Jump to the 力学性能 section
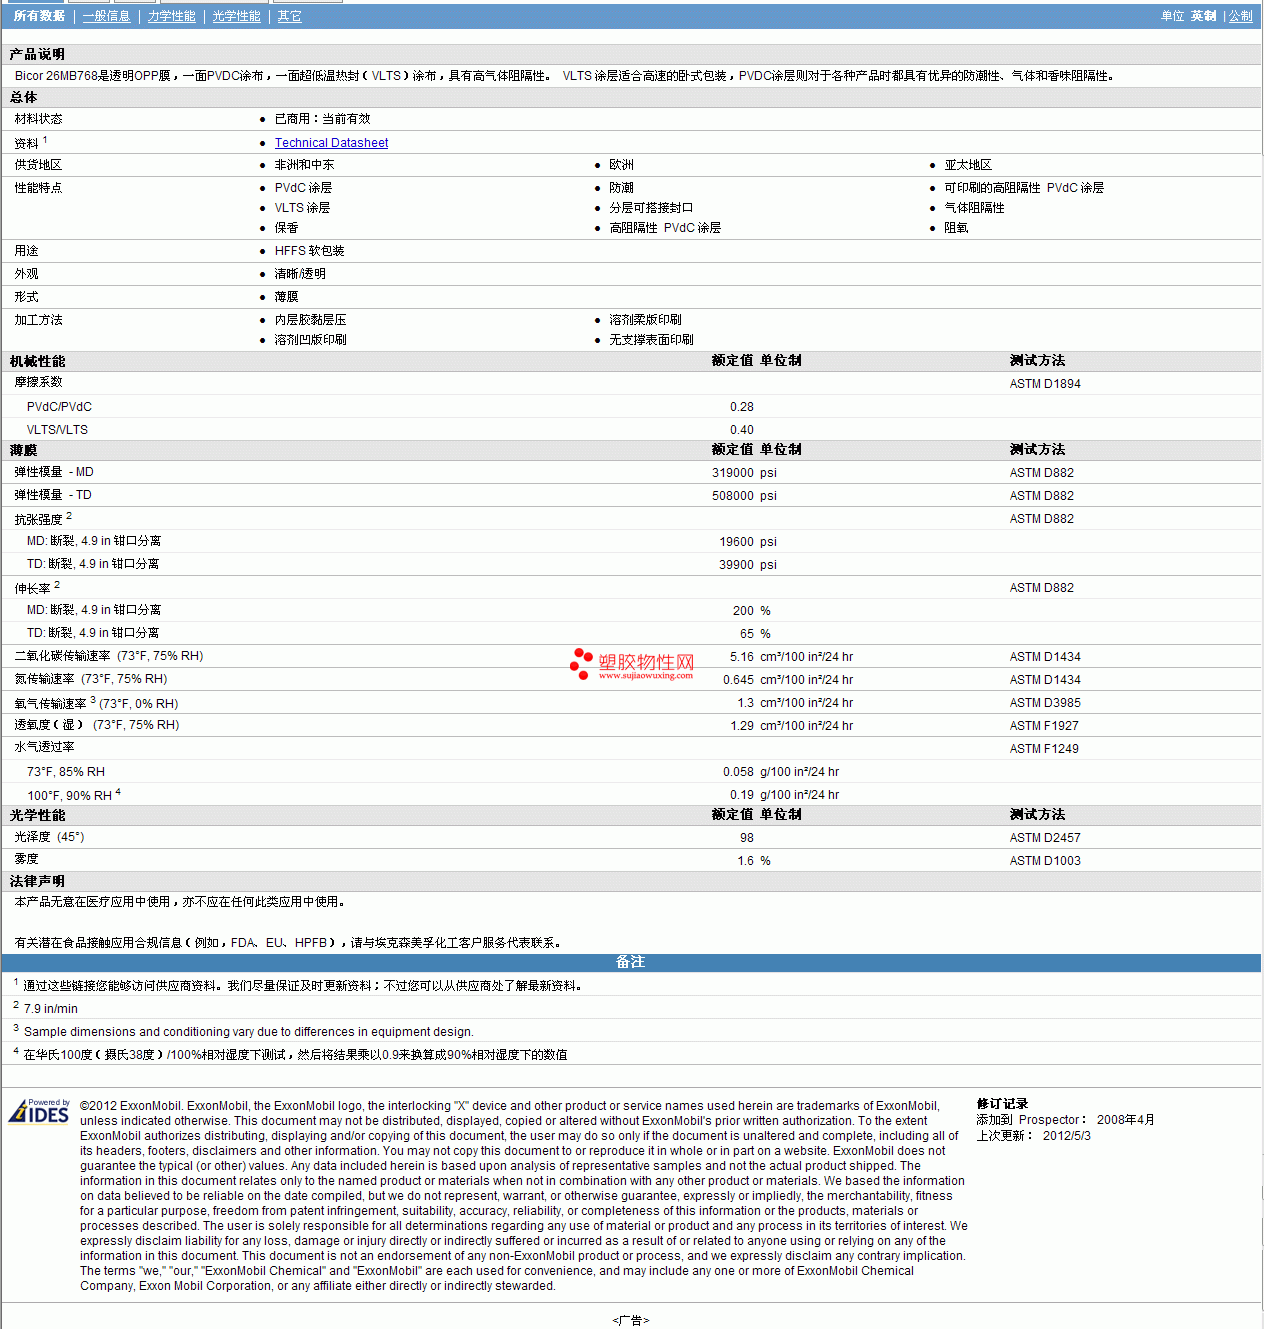 [x=171, y=16]
